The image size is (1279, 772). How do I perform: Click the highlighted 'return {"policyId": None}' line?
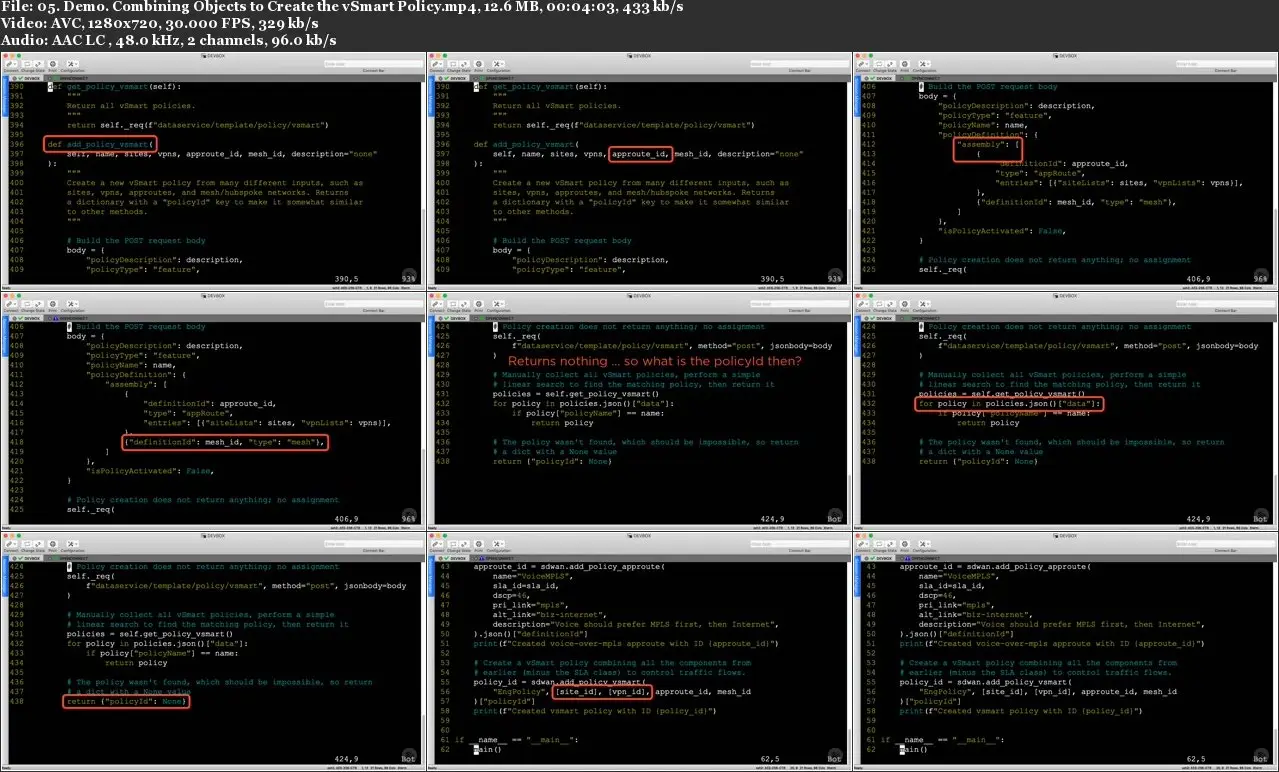(x=127, y=701)
